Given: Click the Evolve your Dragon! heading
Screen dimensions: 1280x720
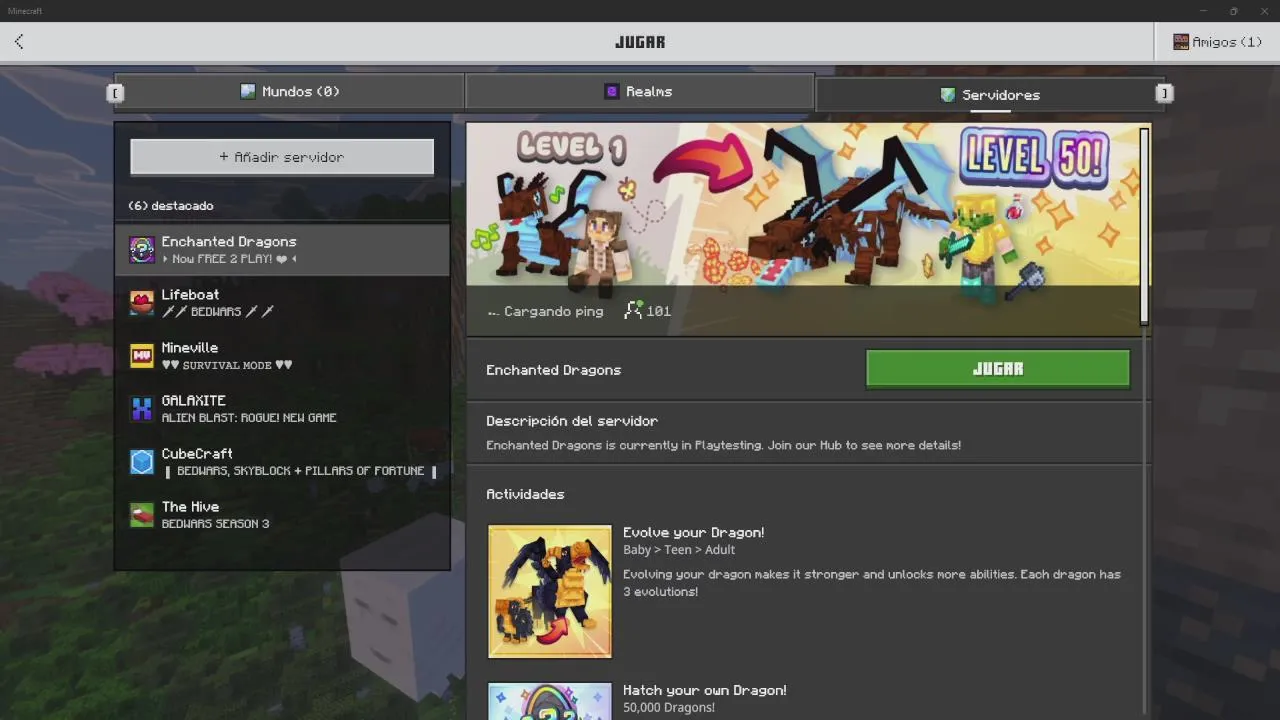Looking at the screenshot, I should click(x=693, y=532).
